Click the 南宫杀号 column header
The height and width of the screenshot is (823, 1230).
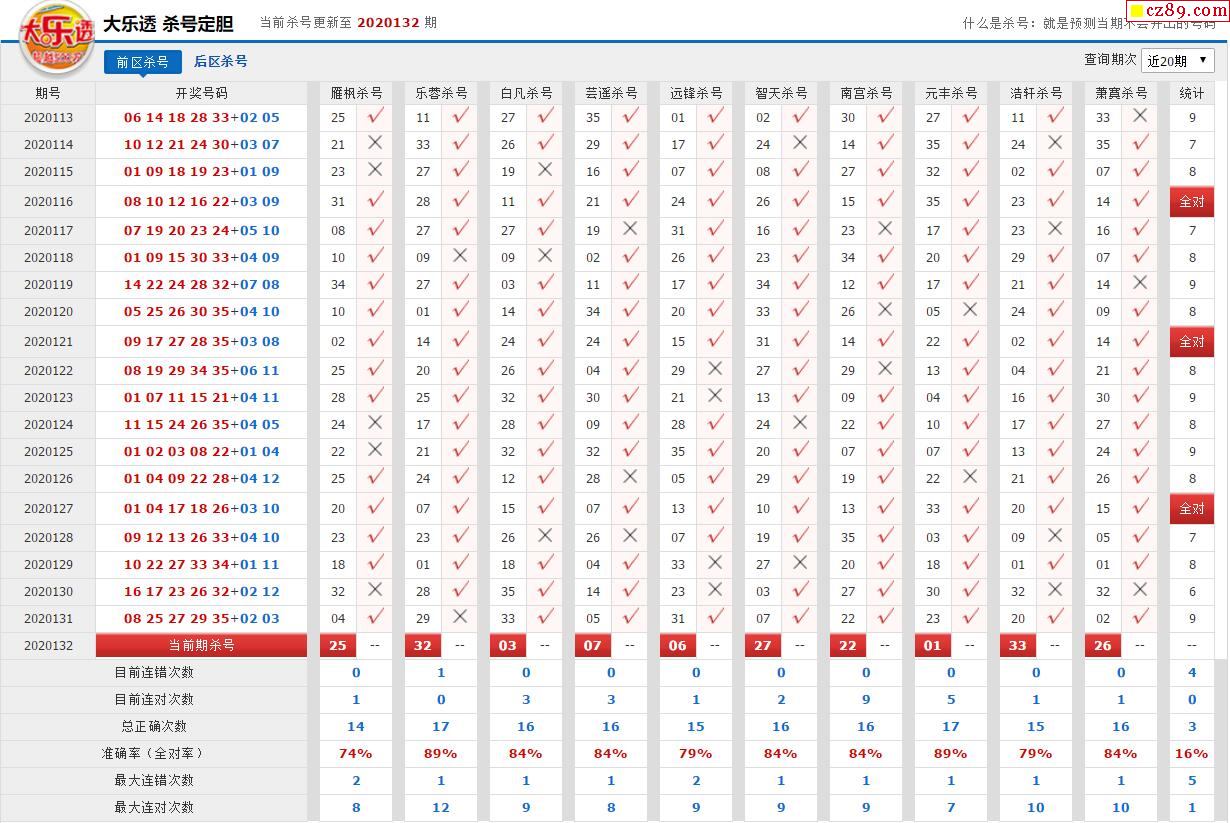point(866,93)
